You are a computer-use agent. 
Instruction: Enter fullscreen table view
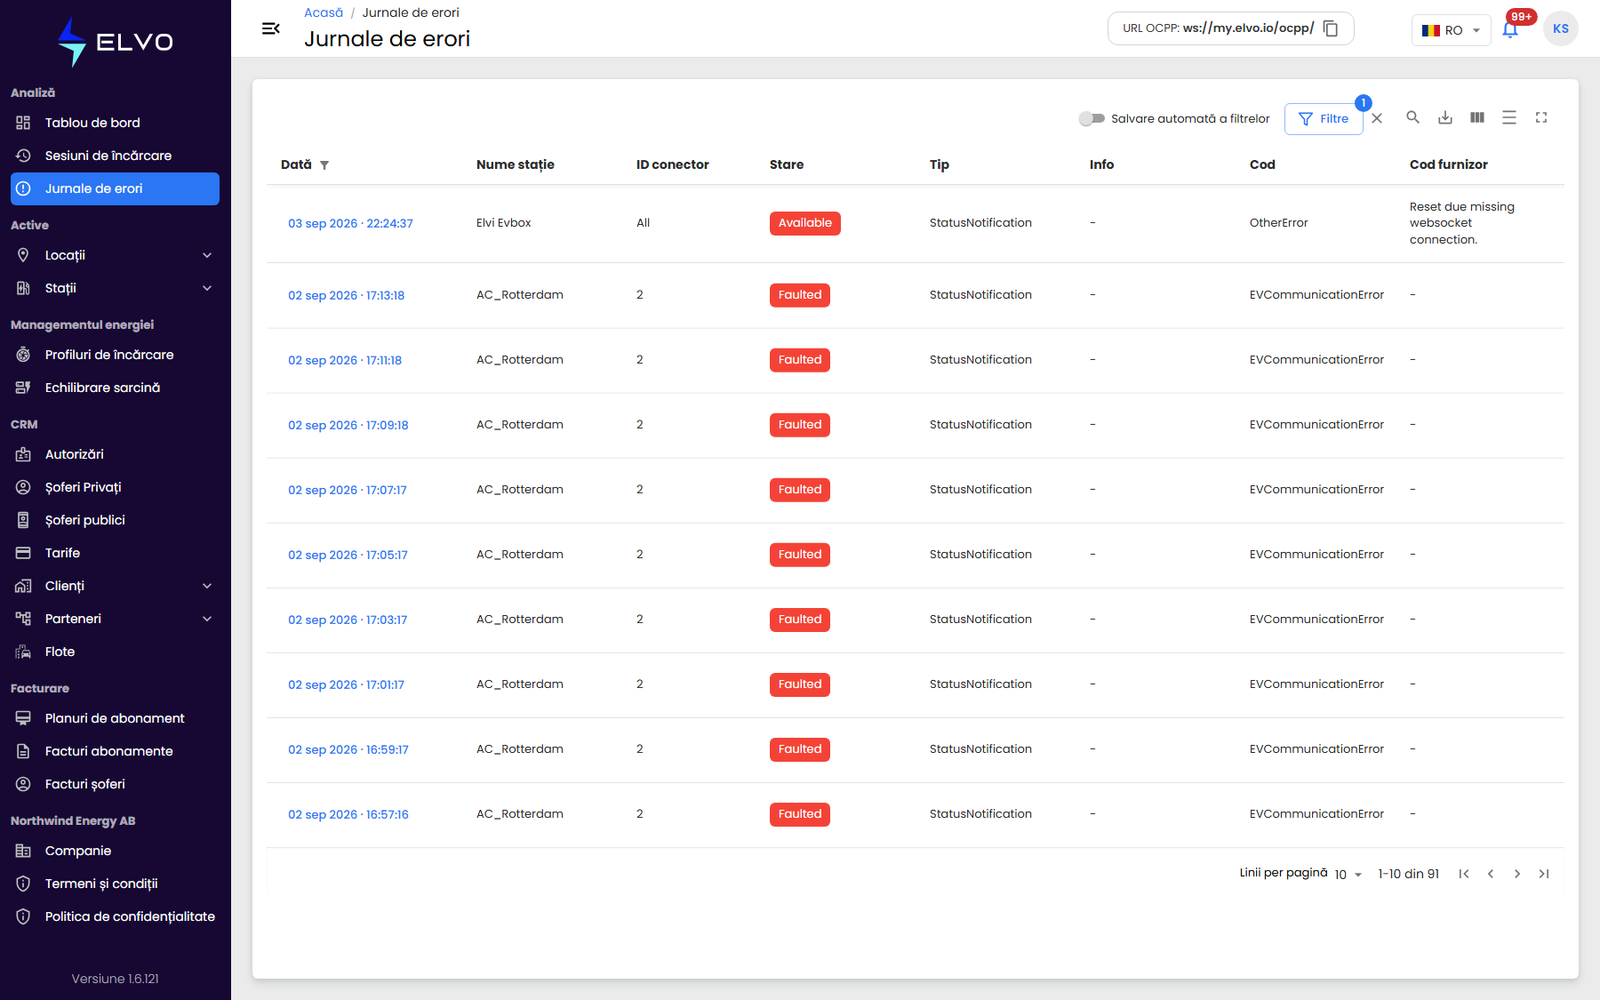tap(1541, 118)
